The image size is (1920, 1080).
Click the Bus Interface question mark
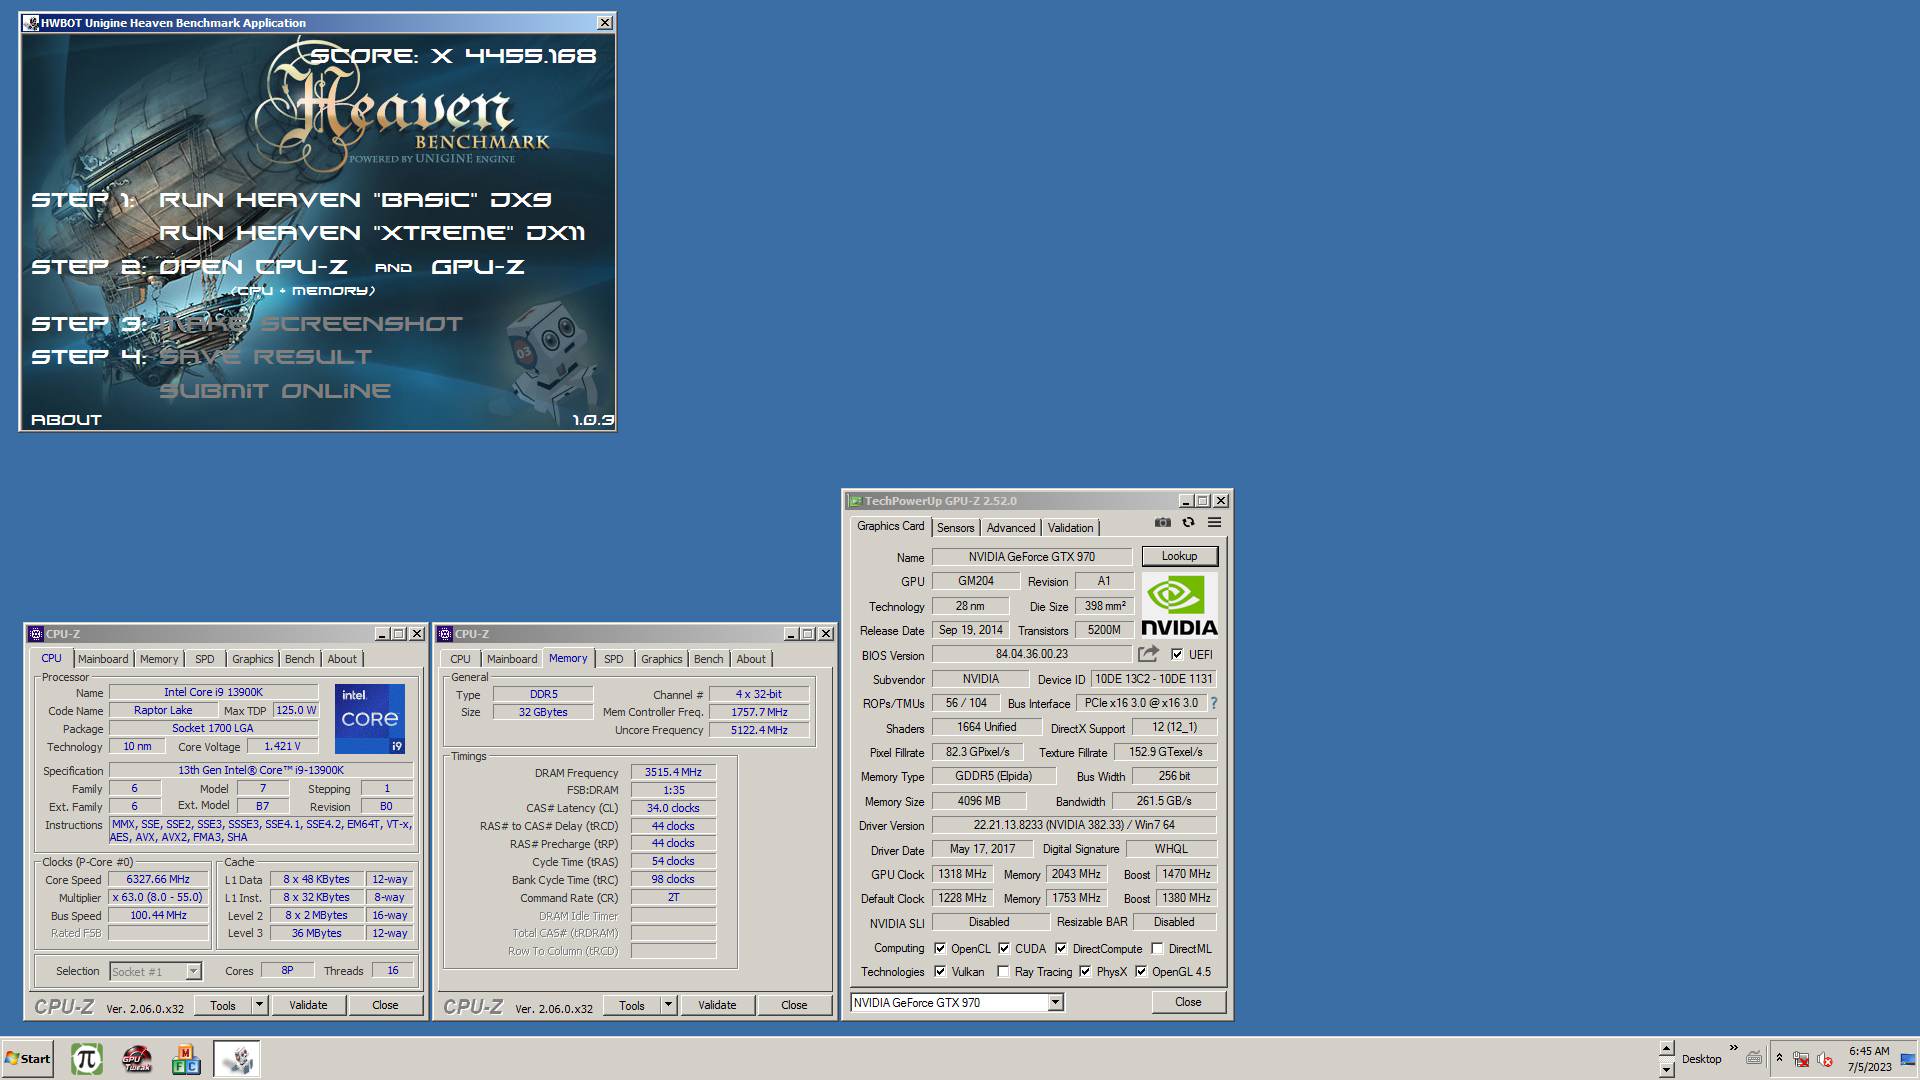(x=1214, y=703)
